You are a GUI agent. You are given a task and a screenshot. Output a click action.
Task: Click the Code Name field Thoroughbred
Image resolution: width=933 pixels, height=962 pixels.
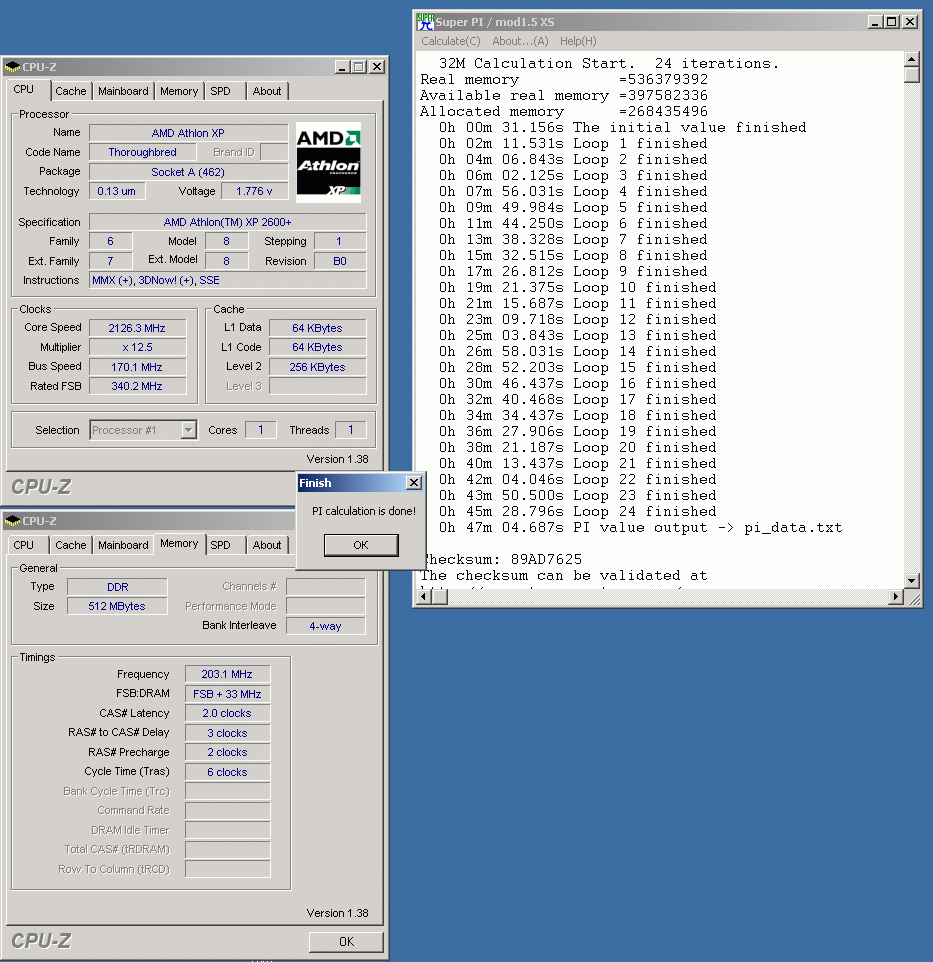[x=143, y=152]
